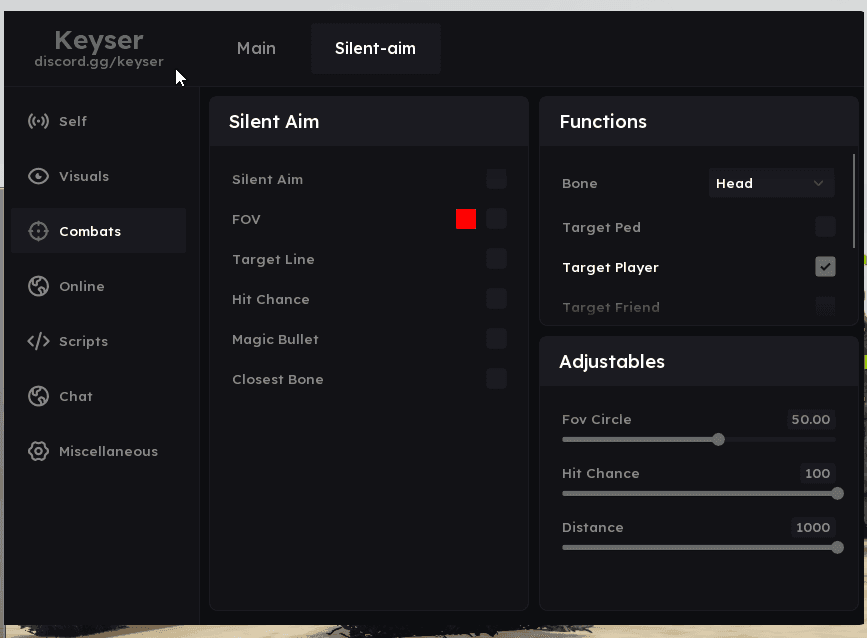
Task: Click the Combats crosshair icon
Action: 38,231
